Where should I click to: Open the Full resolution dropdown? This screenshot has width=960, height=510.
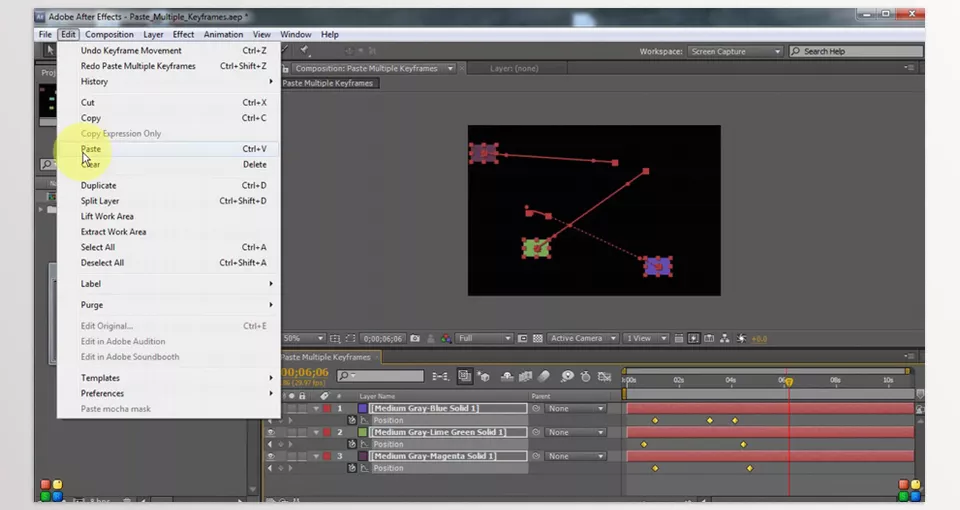(484, 339)
